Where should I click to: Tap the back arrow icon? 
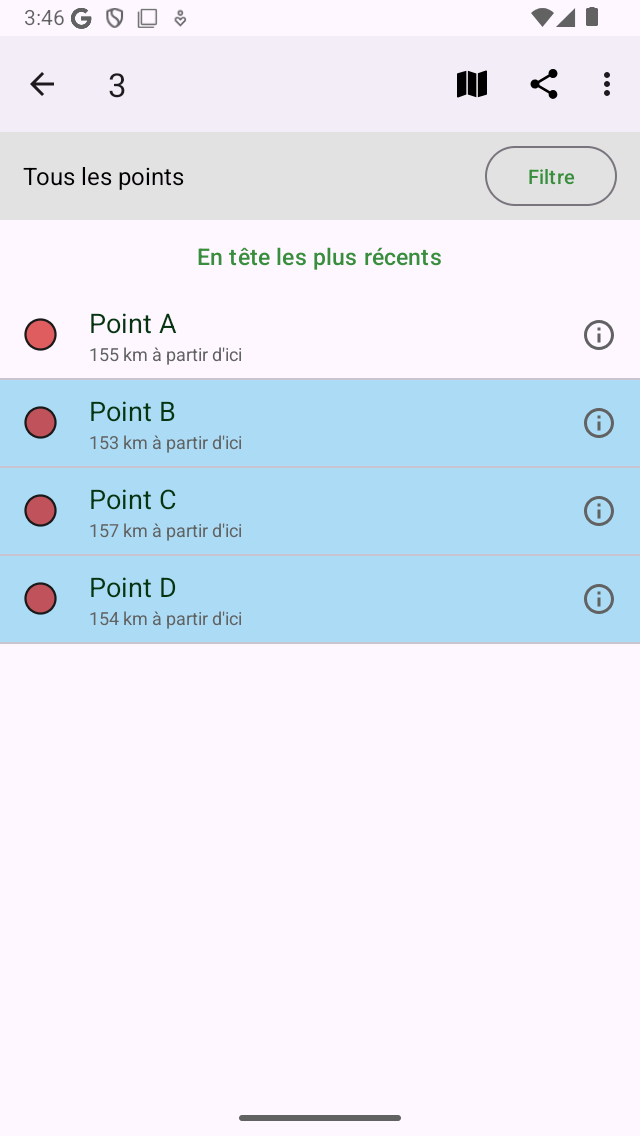(x=42, y=85)
